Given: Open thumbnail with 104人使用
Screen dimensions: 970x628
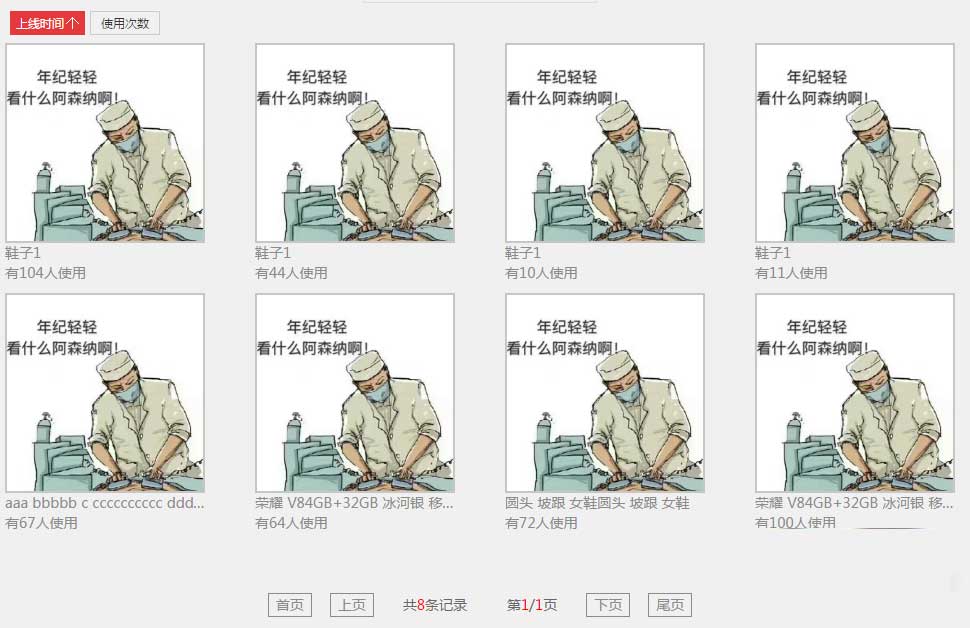Looking at the screenshot, I should pyautogui.click(x=105, y=143).
